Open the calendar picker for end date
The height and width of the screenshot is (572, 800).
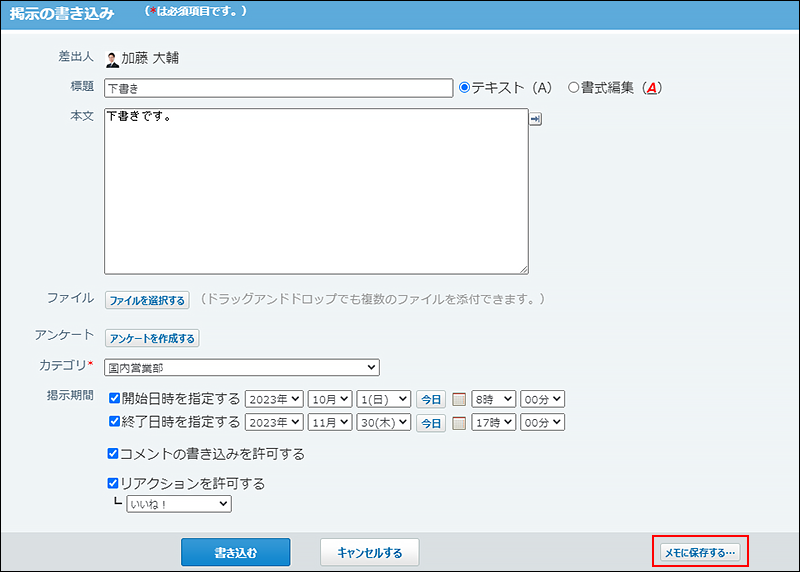point(459,423)
